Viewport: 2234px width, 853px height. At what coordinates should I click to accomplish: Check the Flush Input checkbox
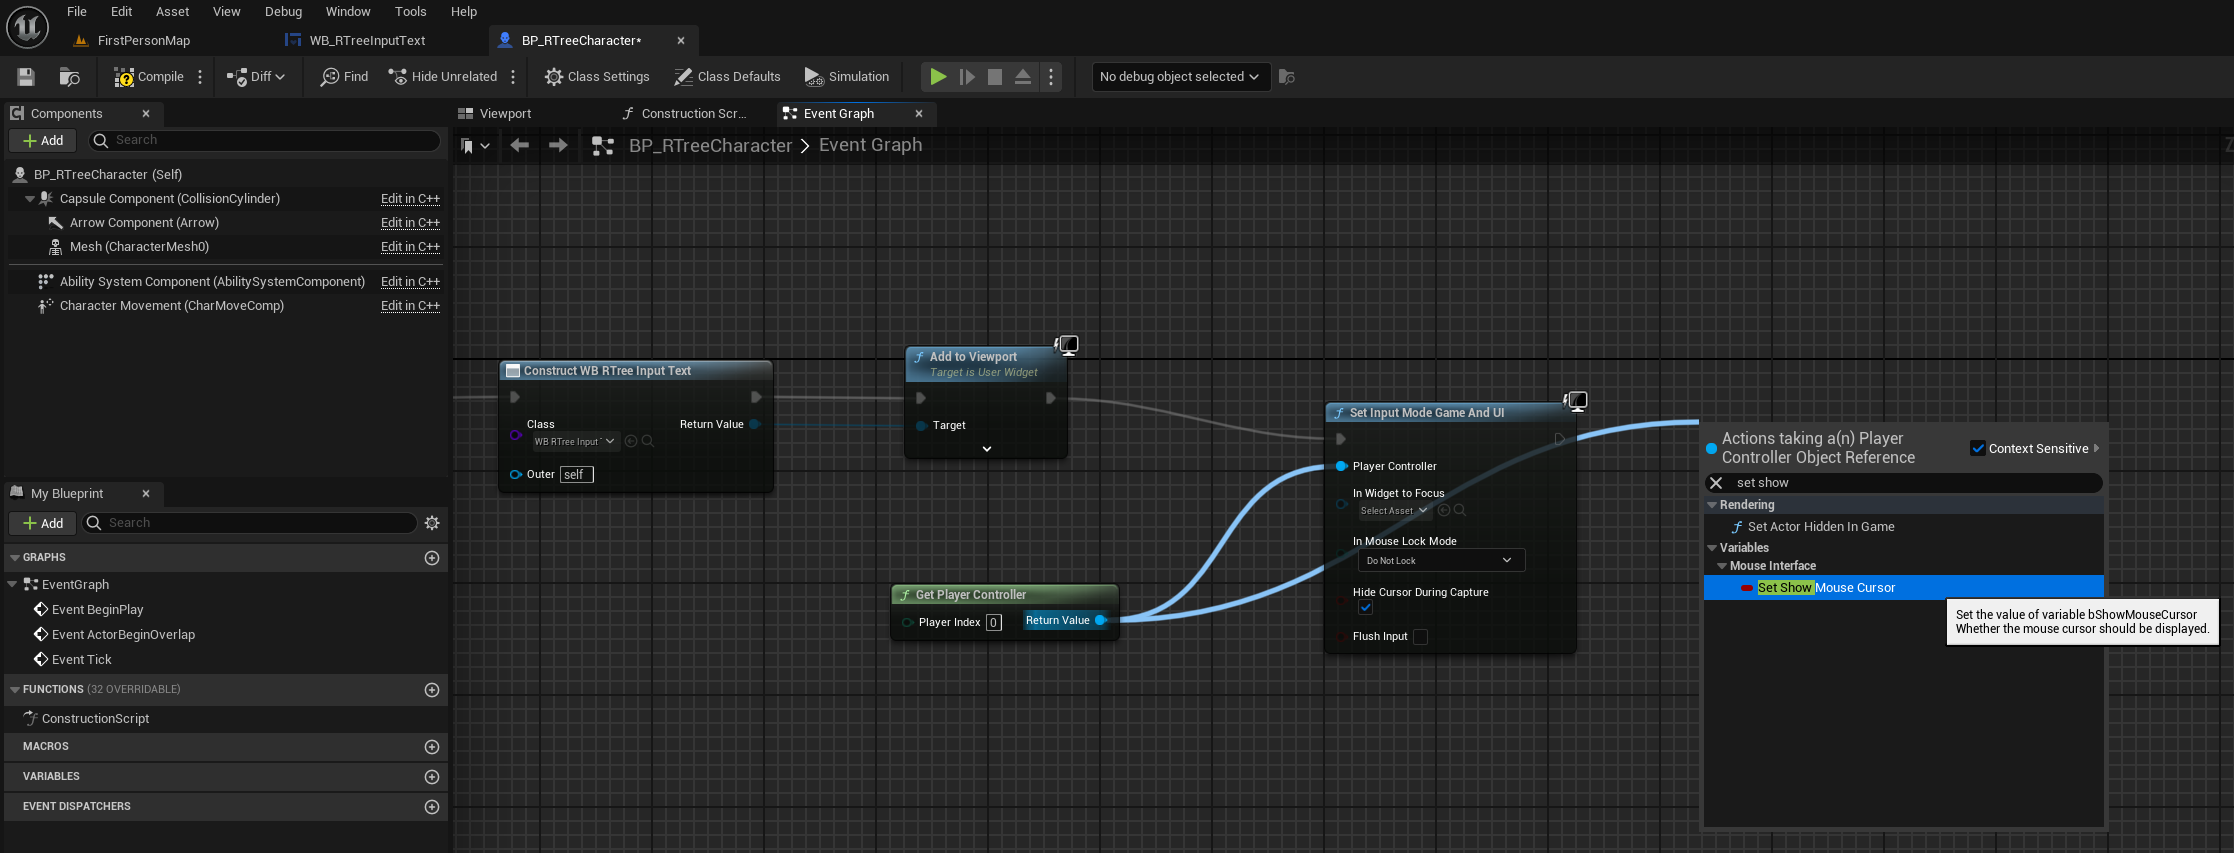(x=1420, y=637)
